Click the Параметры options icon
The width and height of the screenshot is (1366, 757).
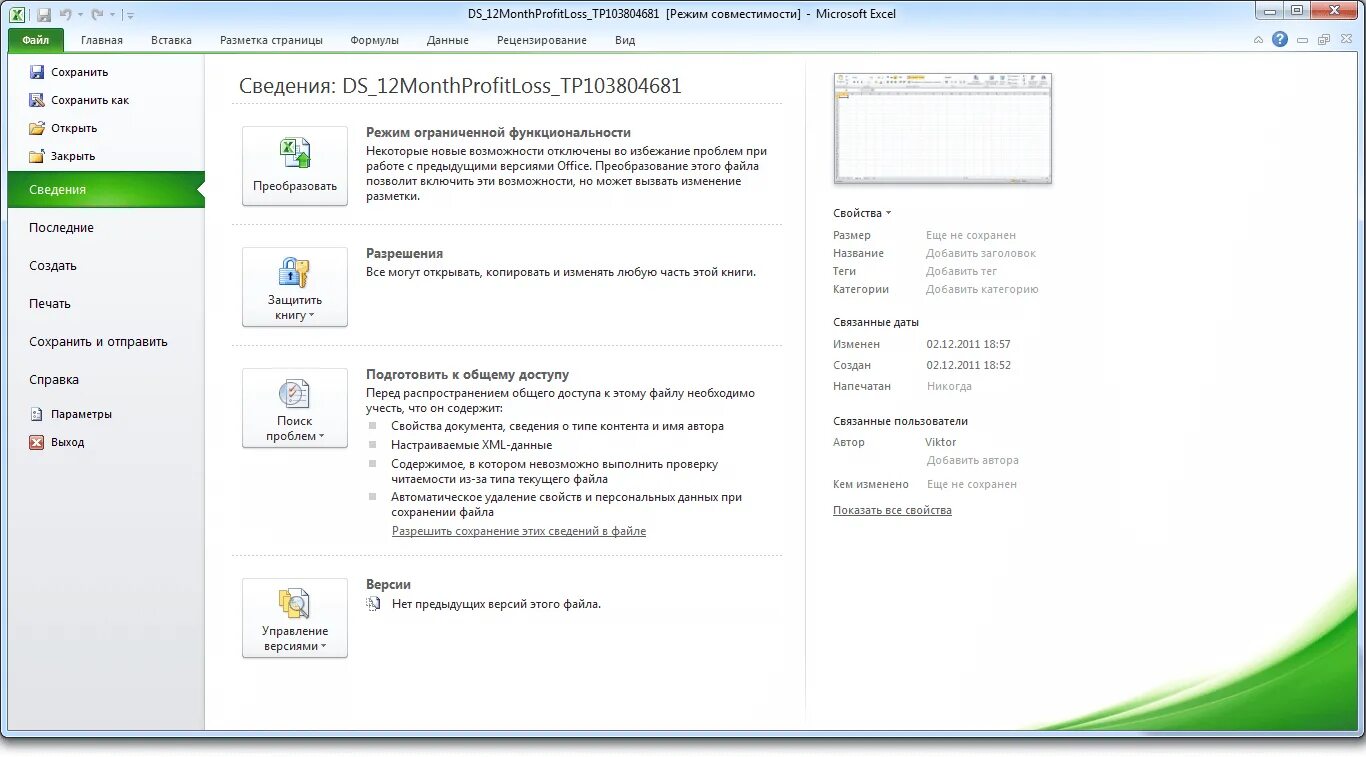(x=37, y=414)
